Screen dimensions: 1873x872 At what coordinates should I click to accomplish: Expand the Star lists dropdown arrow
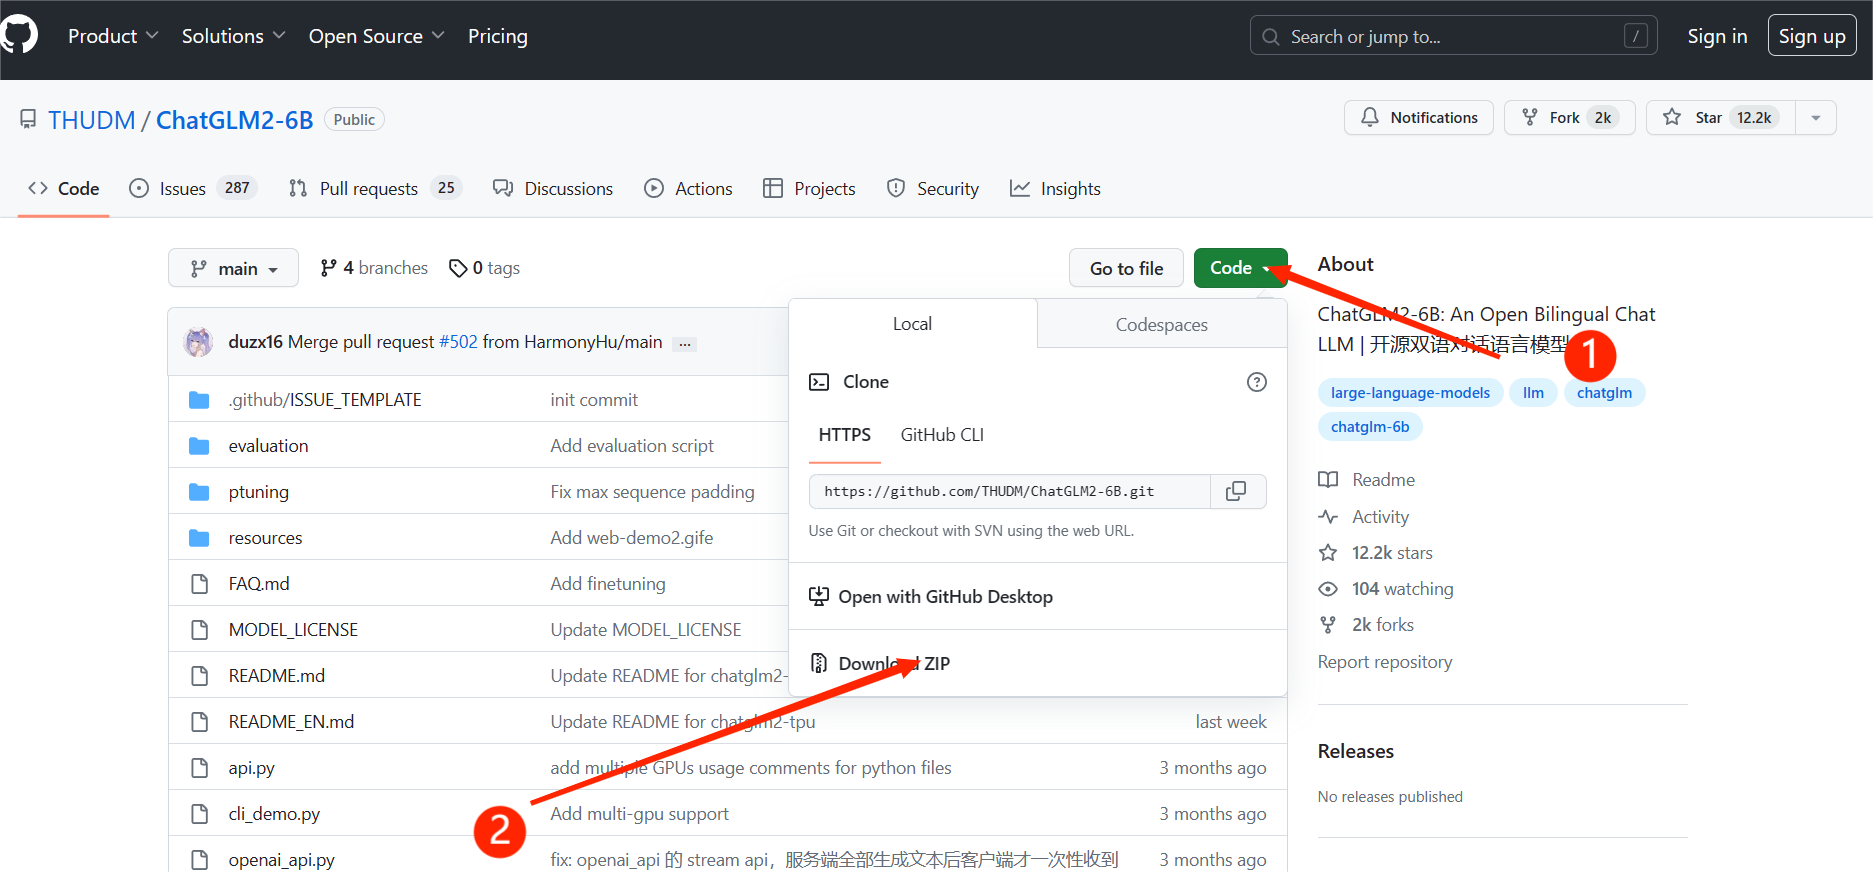click(x=1816, y=118)
